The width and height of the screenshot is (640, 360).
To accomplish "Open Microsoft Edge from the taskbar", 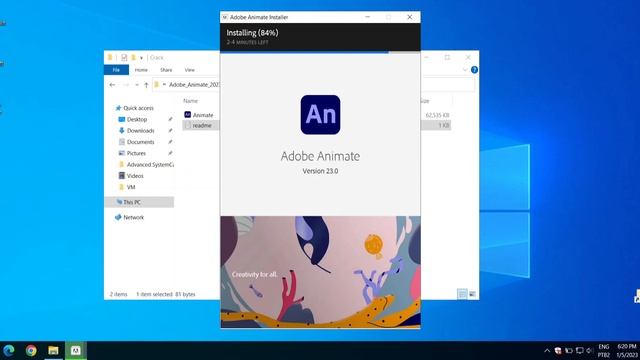I will point(9,350).
